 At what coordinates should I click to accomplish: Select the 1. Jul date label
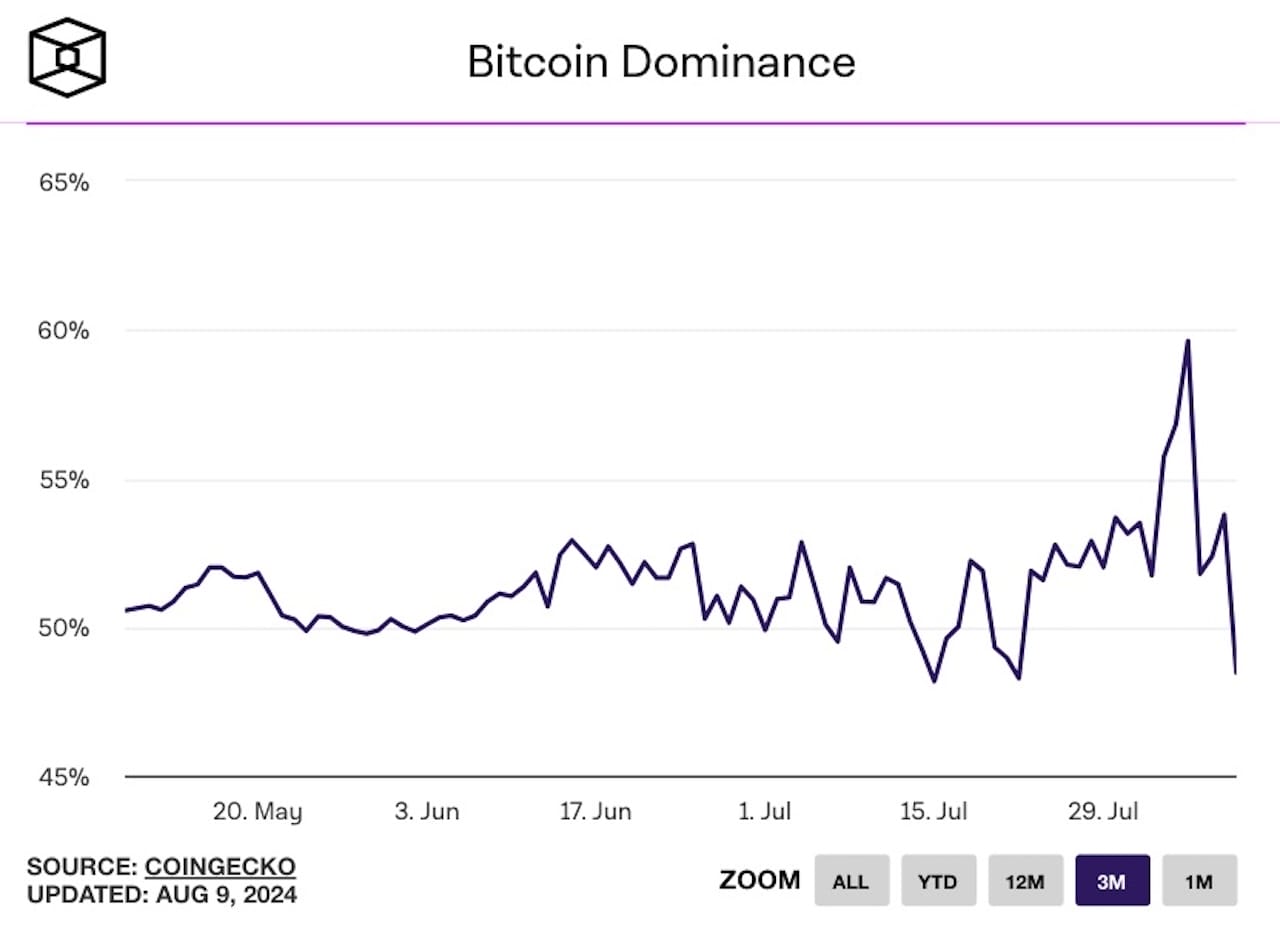pyautogui.click(x=763, y=811)
